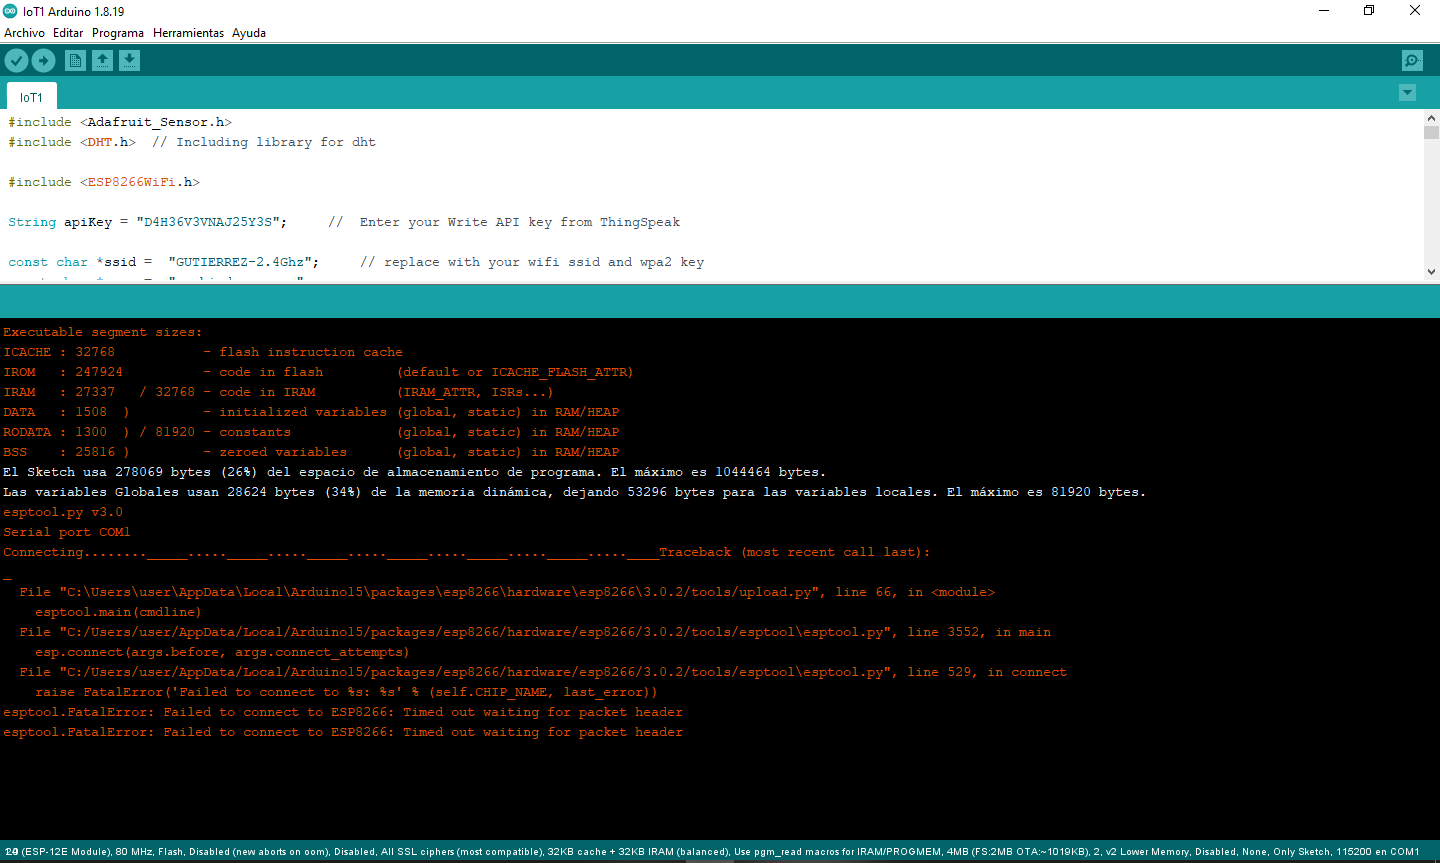Click the ICACHE 32768 console line
Screen dimensions: 1440x863
pos(203,352)
